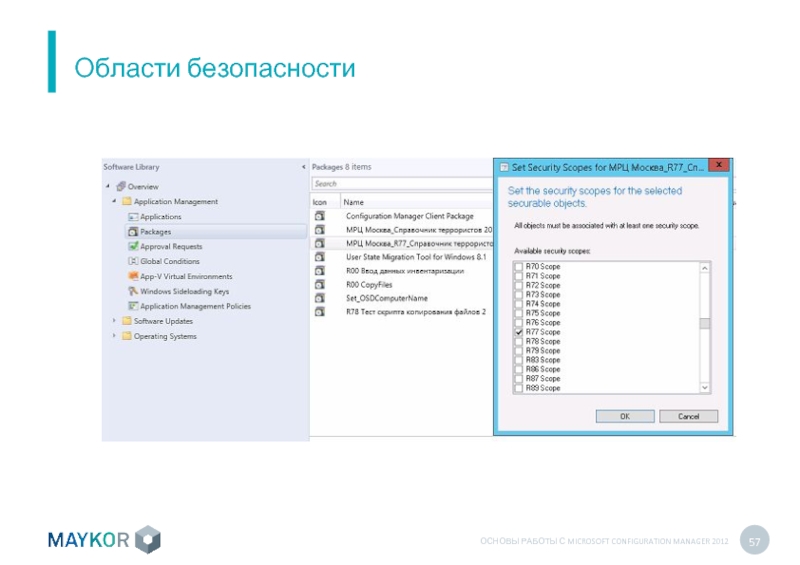This screenshot has width=800, height=565.
Task: Open App-V Virtual Environments node
Action: click(186, 276)
